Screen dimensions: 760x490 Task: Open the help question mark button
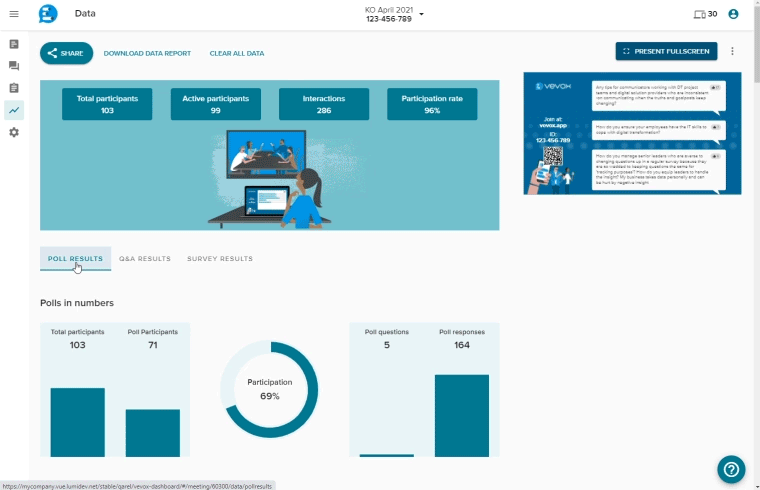[x=731, y=469]
